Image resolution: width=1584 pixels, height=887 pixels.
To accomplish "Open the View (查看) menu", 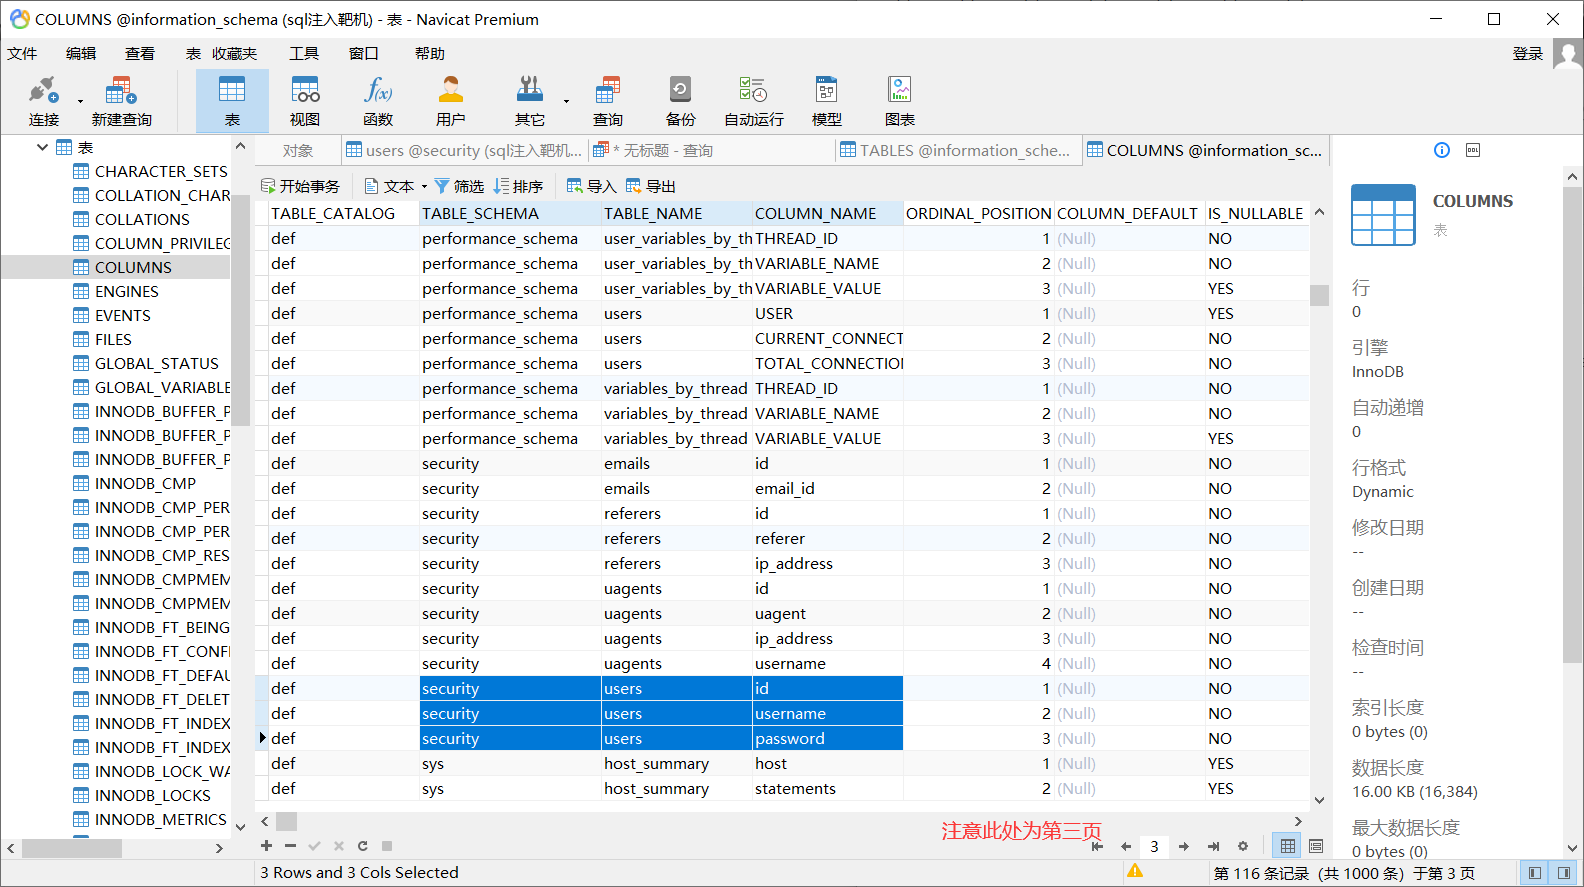I will (140, 53).
